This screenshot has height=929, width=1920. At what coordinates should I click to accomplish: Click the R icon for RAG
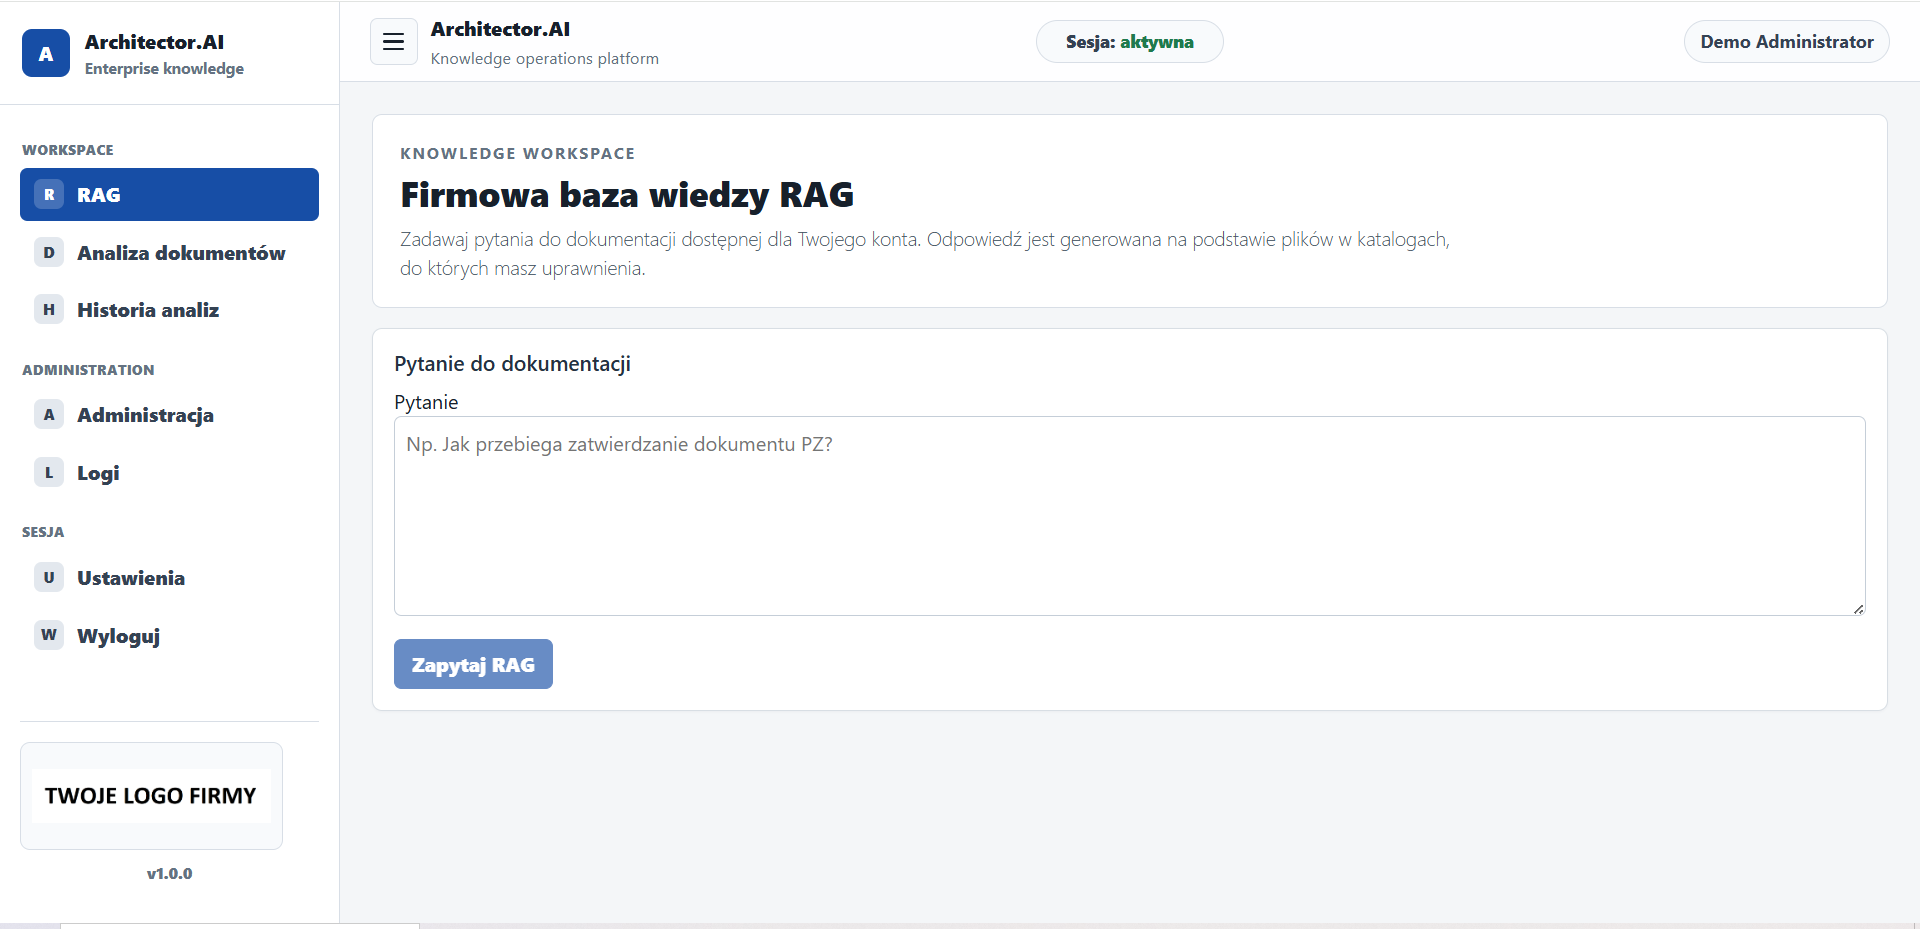(x=49, y=194)
